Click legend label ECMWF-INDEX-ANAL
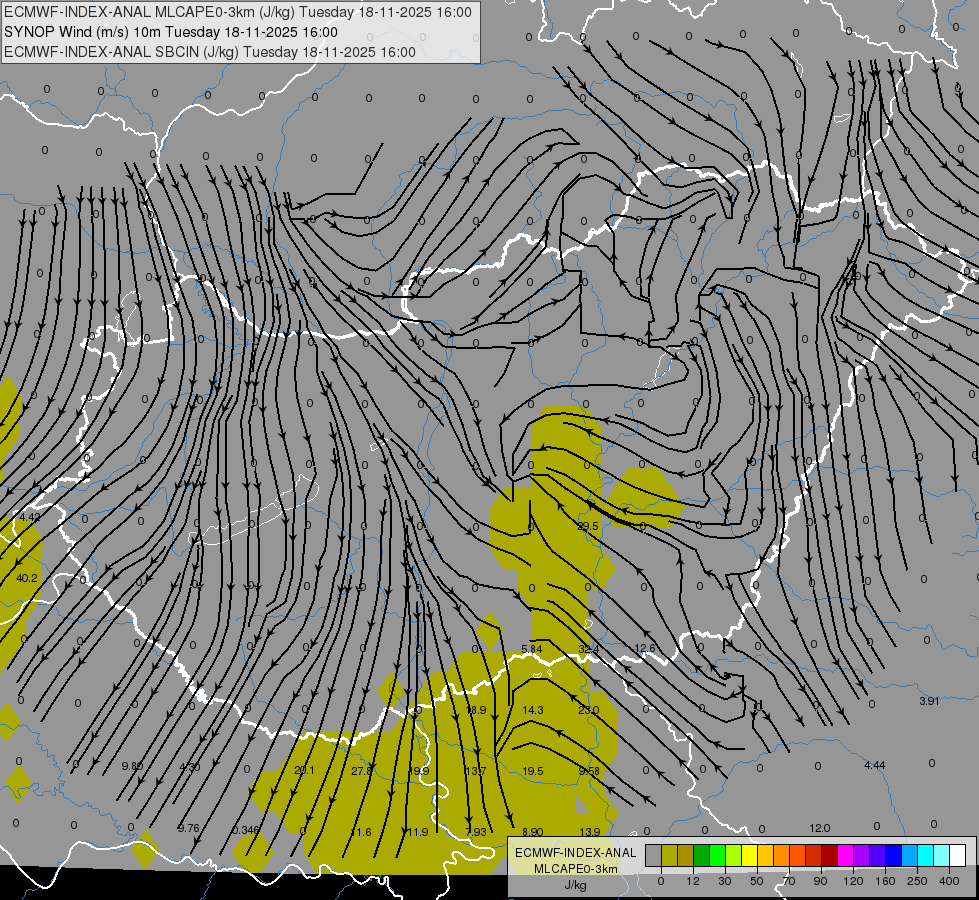The width and height of the screenshot is (979, 900). (576, 853)
